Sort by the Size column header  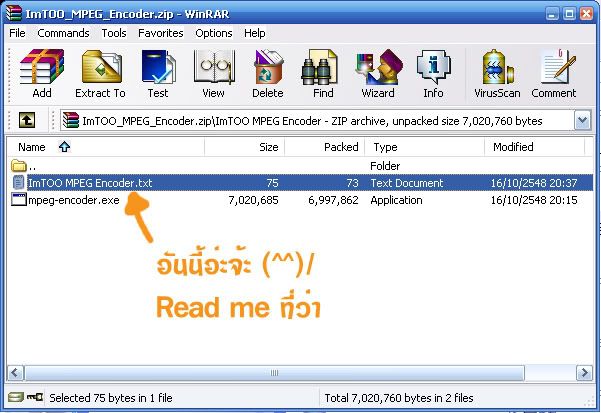click(x=245, y=147)
